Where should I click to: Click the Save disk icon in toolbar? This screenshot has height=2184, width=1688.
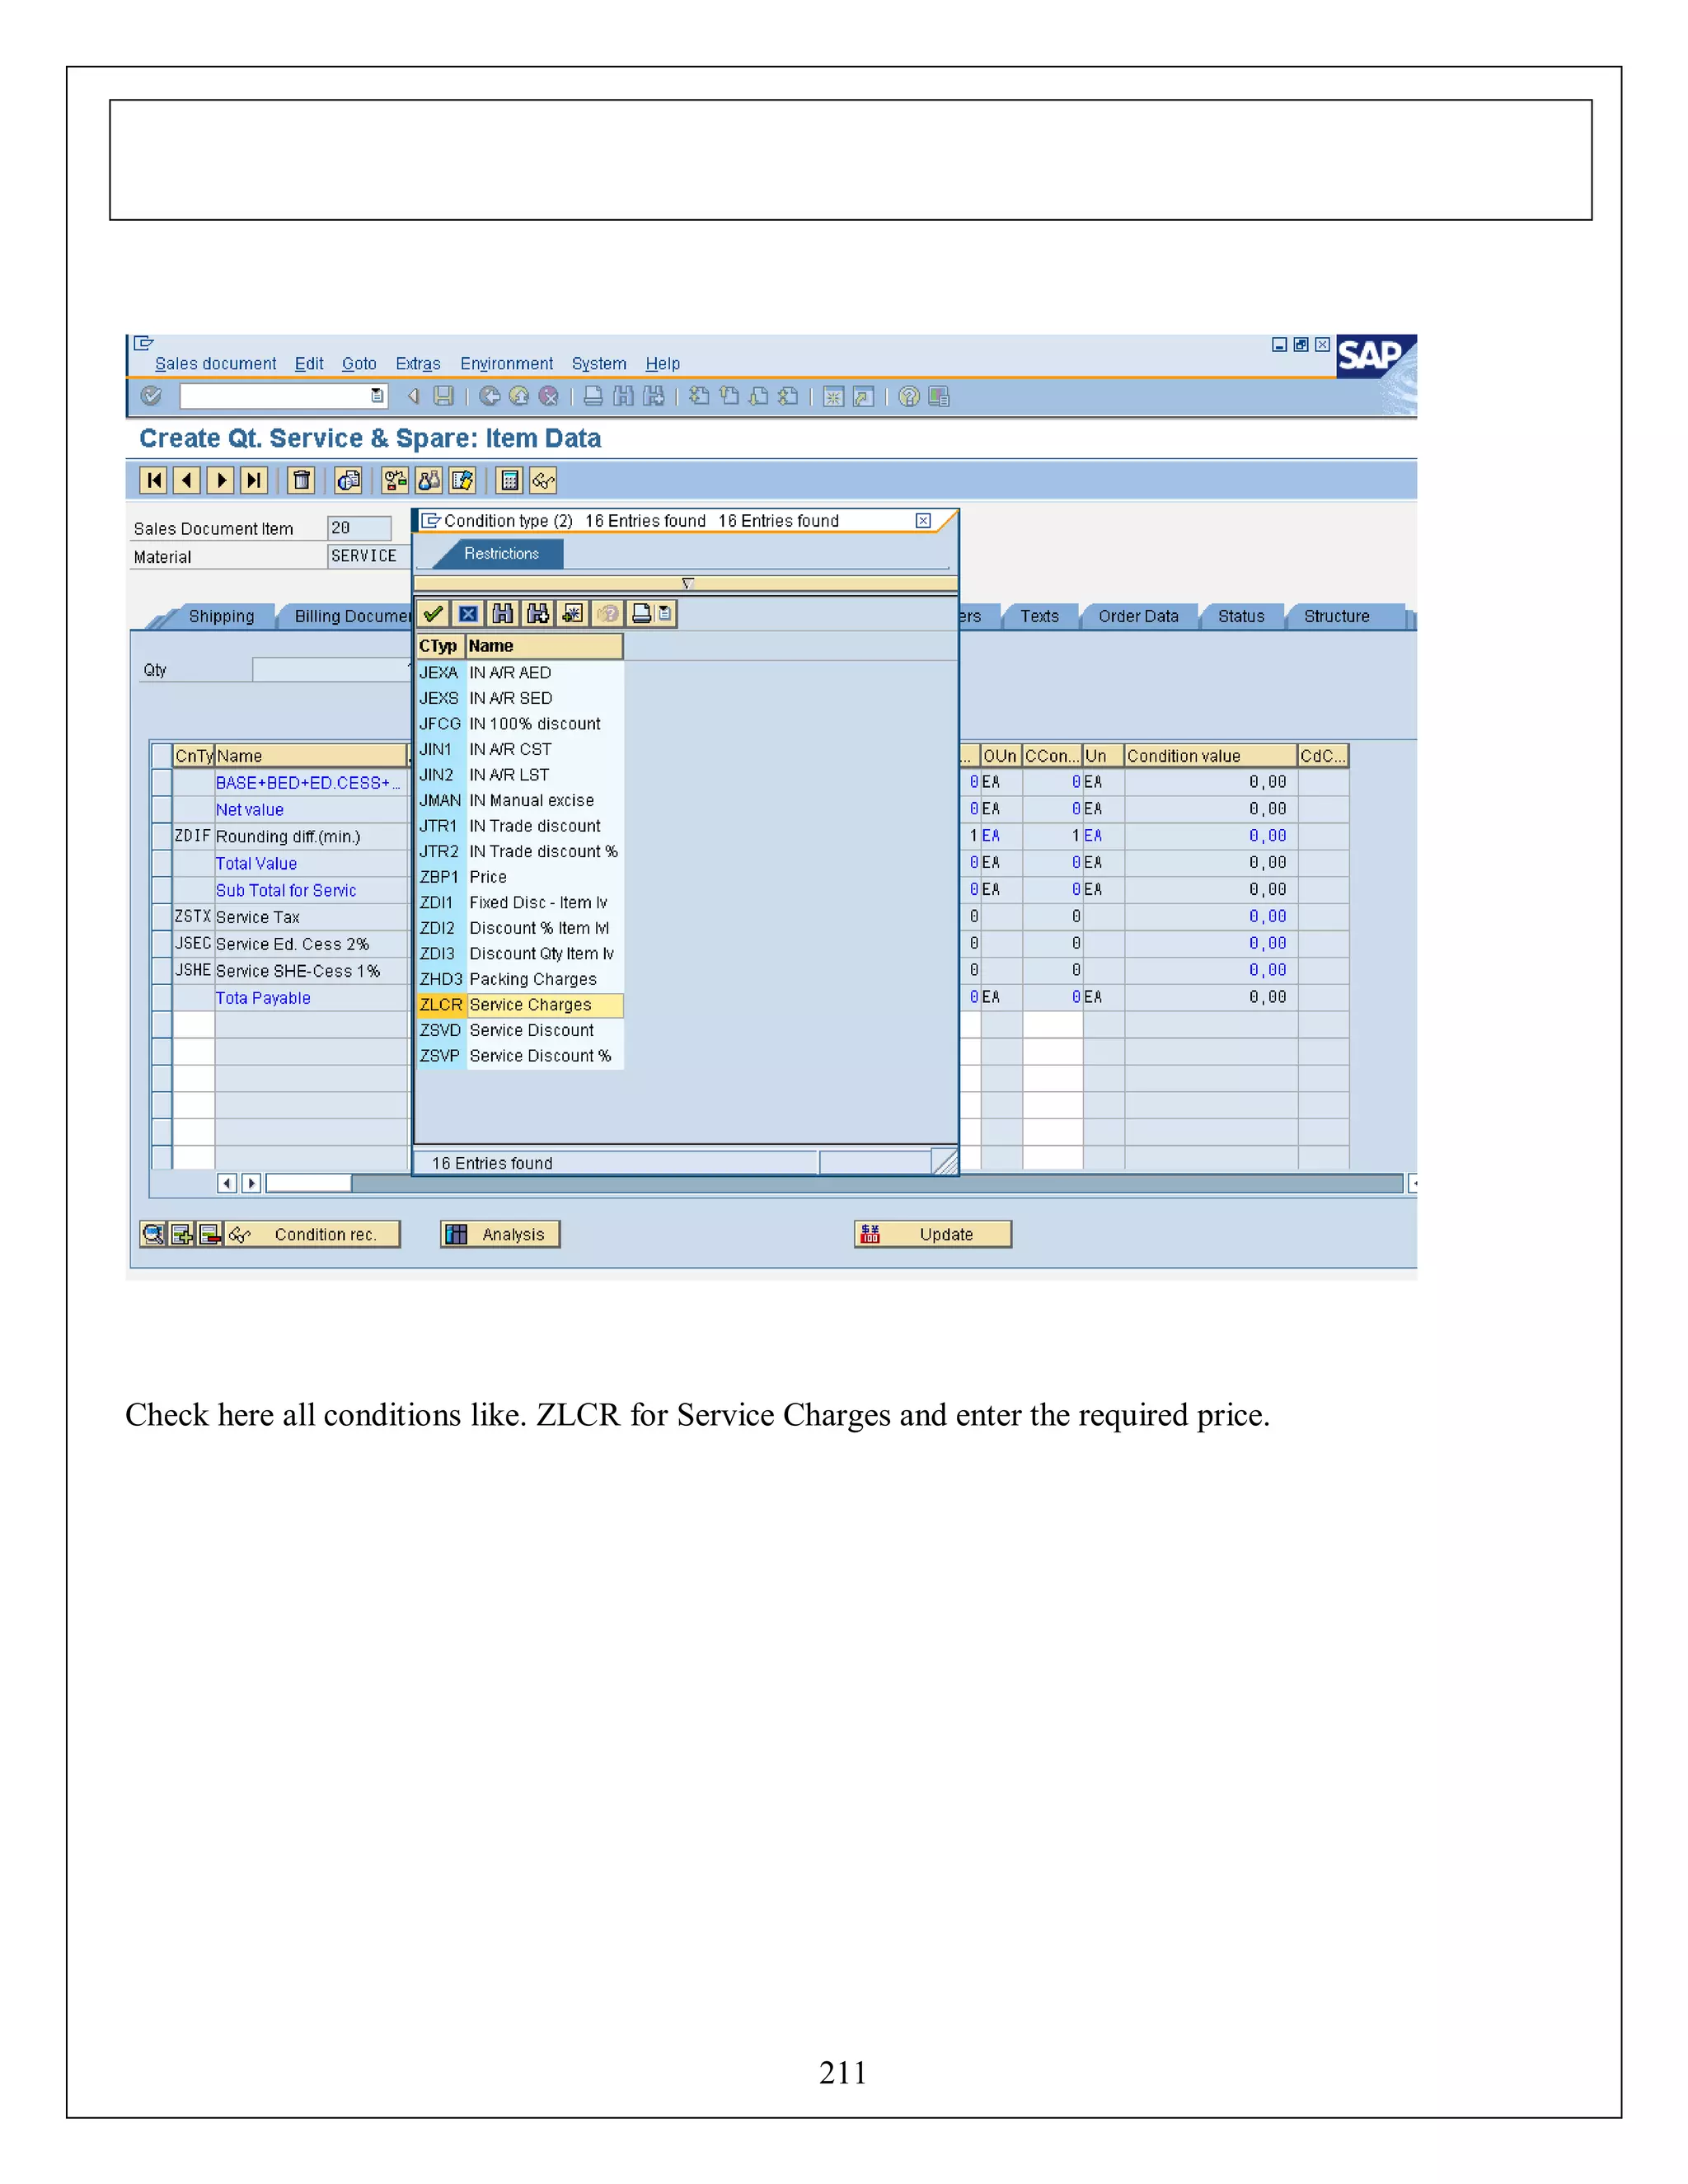click(444, 397)
